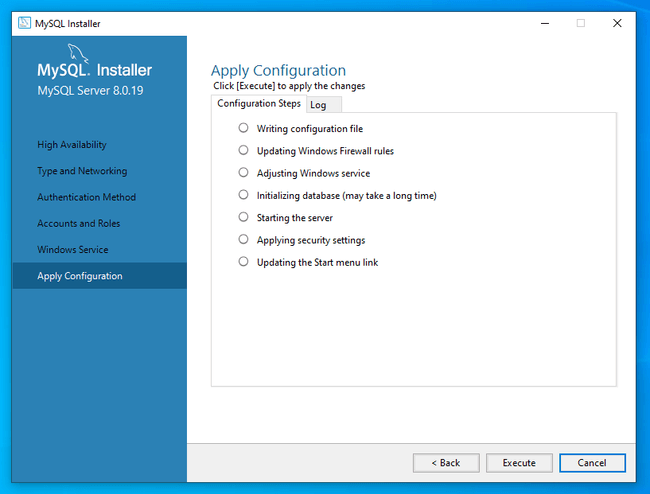This screenshot has width=650, height=494.
Task: Select Authentication Method in the sidebar
Action: [x=87, y=197]
